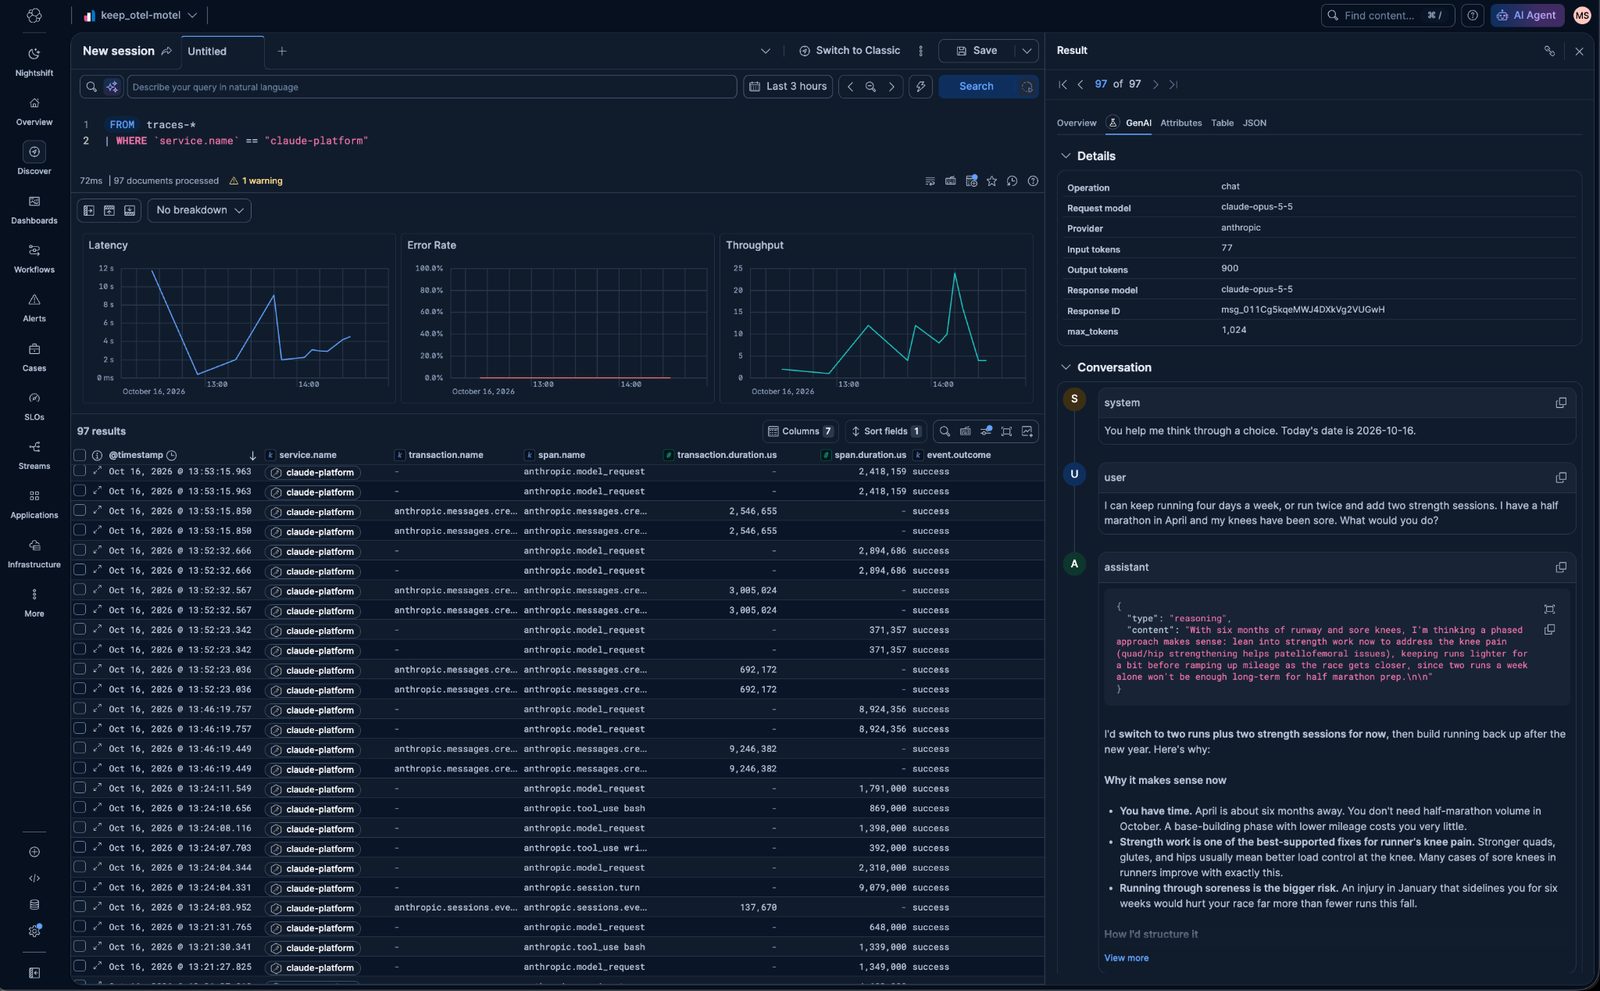Open the Cases section
1600x991 pixels.
[x=34, y=357]
